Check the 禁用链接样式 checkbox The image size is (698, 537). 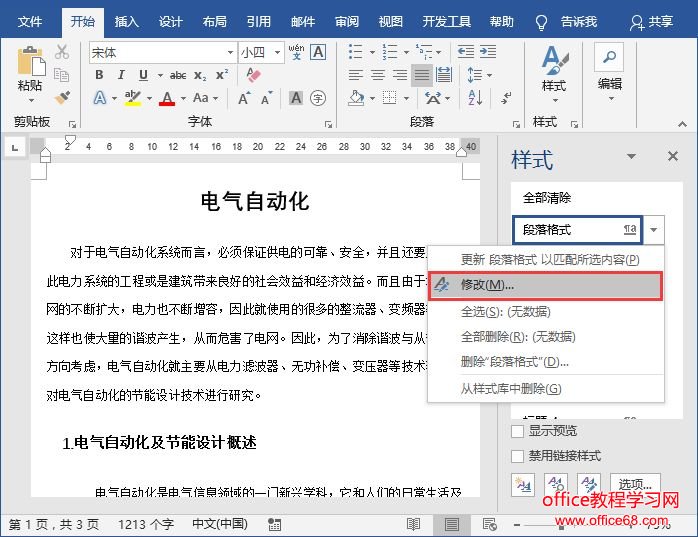(518, 456)
